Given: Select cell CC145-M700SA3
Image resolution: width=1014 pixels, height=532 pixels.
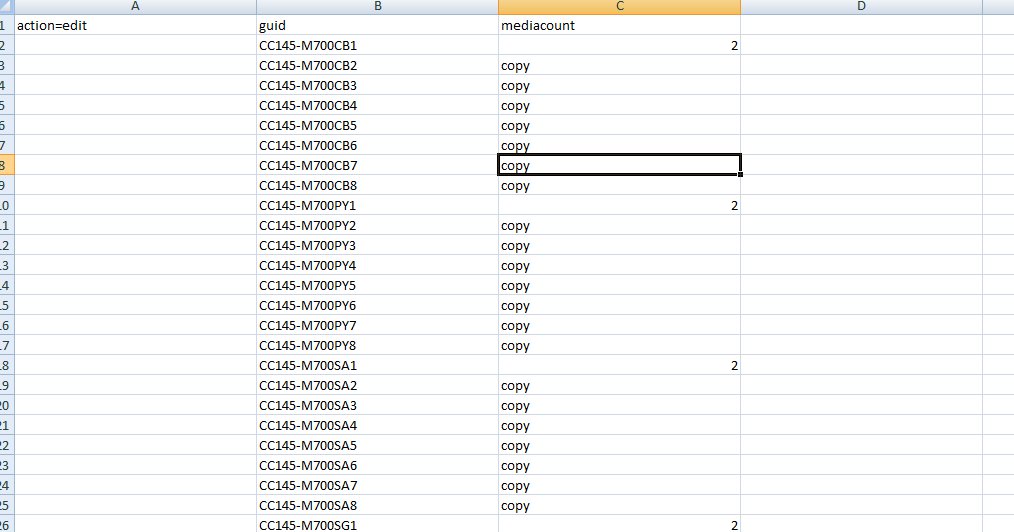Looking at the screenshot, I should [x=378, y=405].
